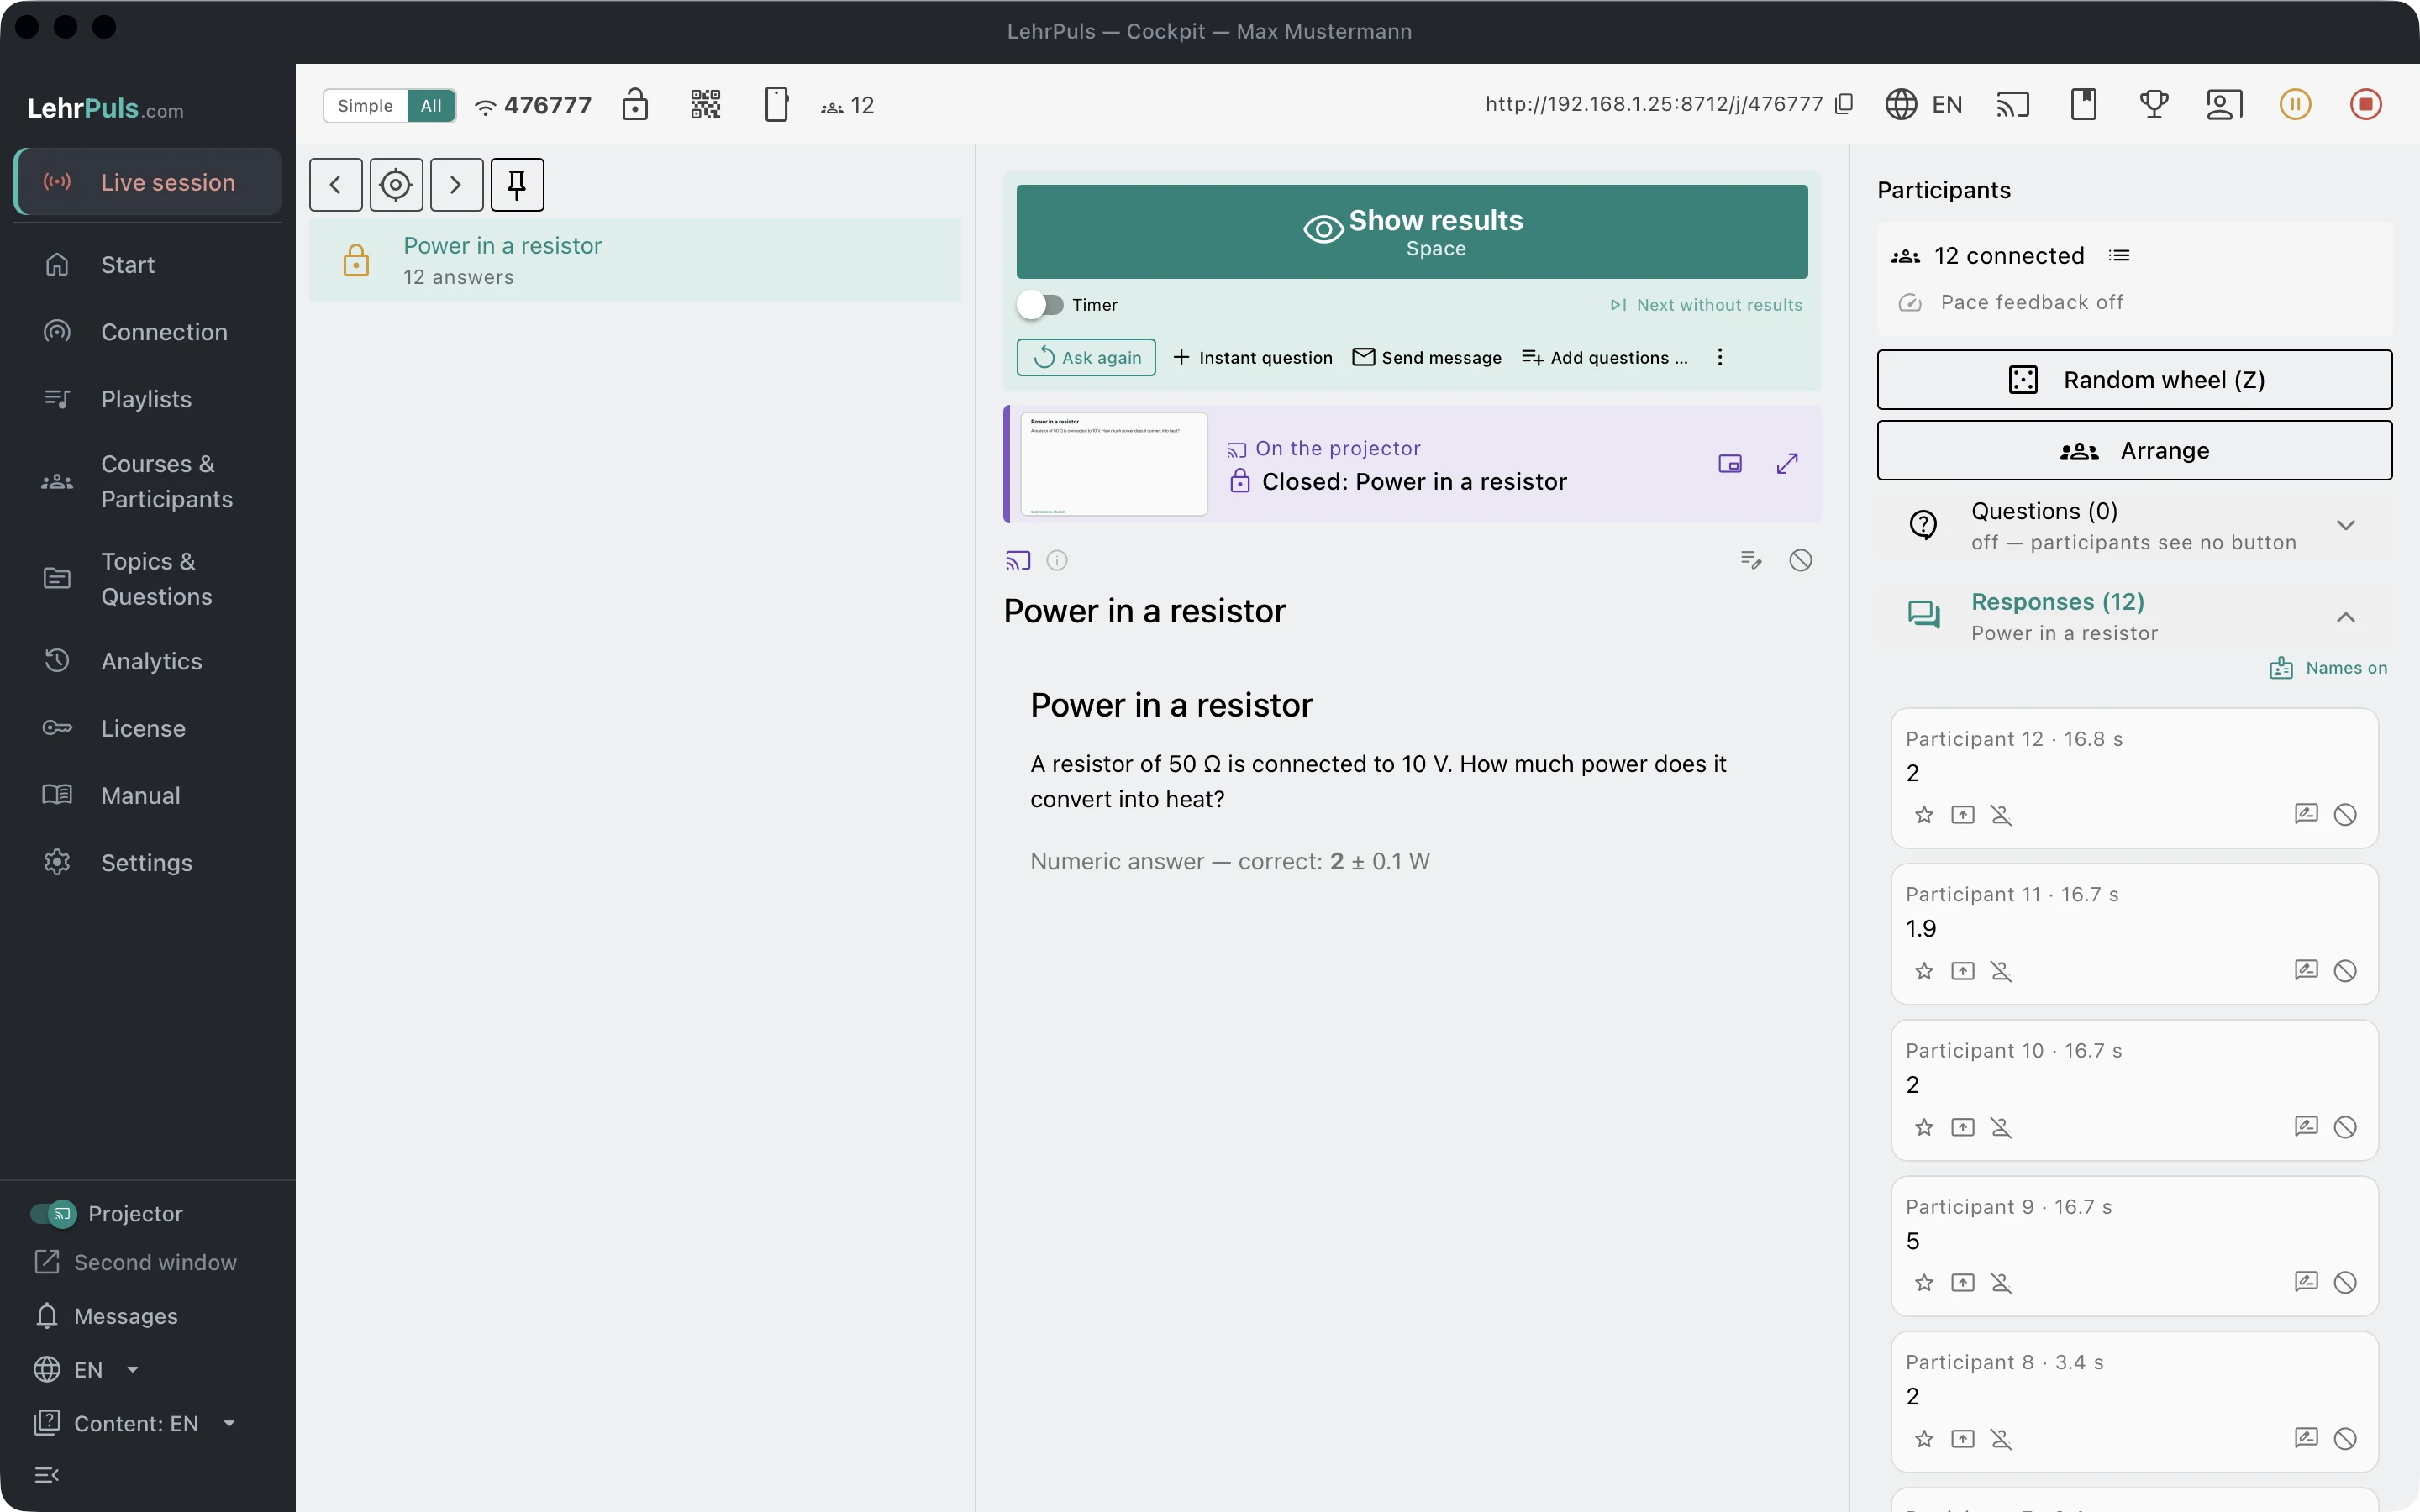This screenshot has height=1512, width=2420.
Task: Toggle the Timer switch
Action: pyautogui.click(x=1040, y=305)
